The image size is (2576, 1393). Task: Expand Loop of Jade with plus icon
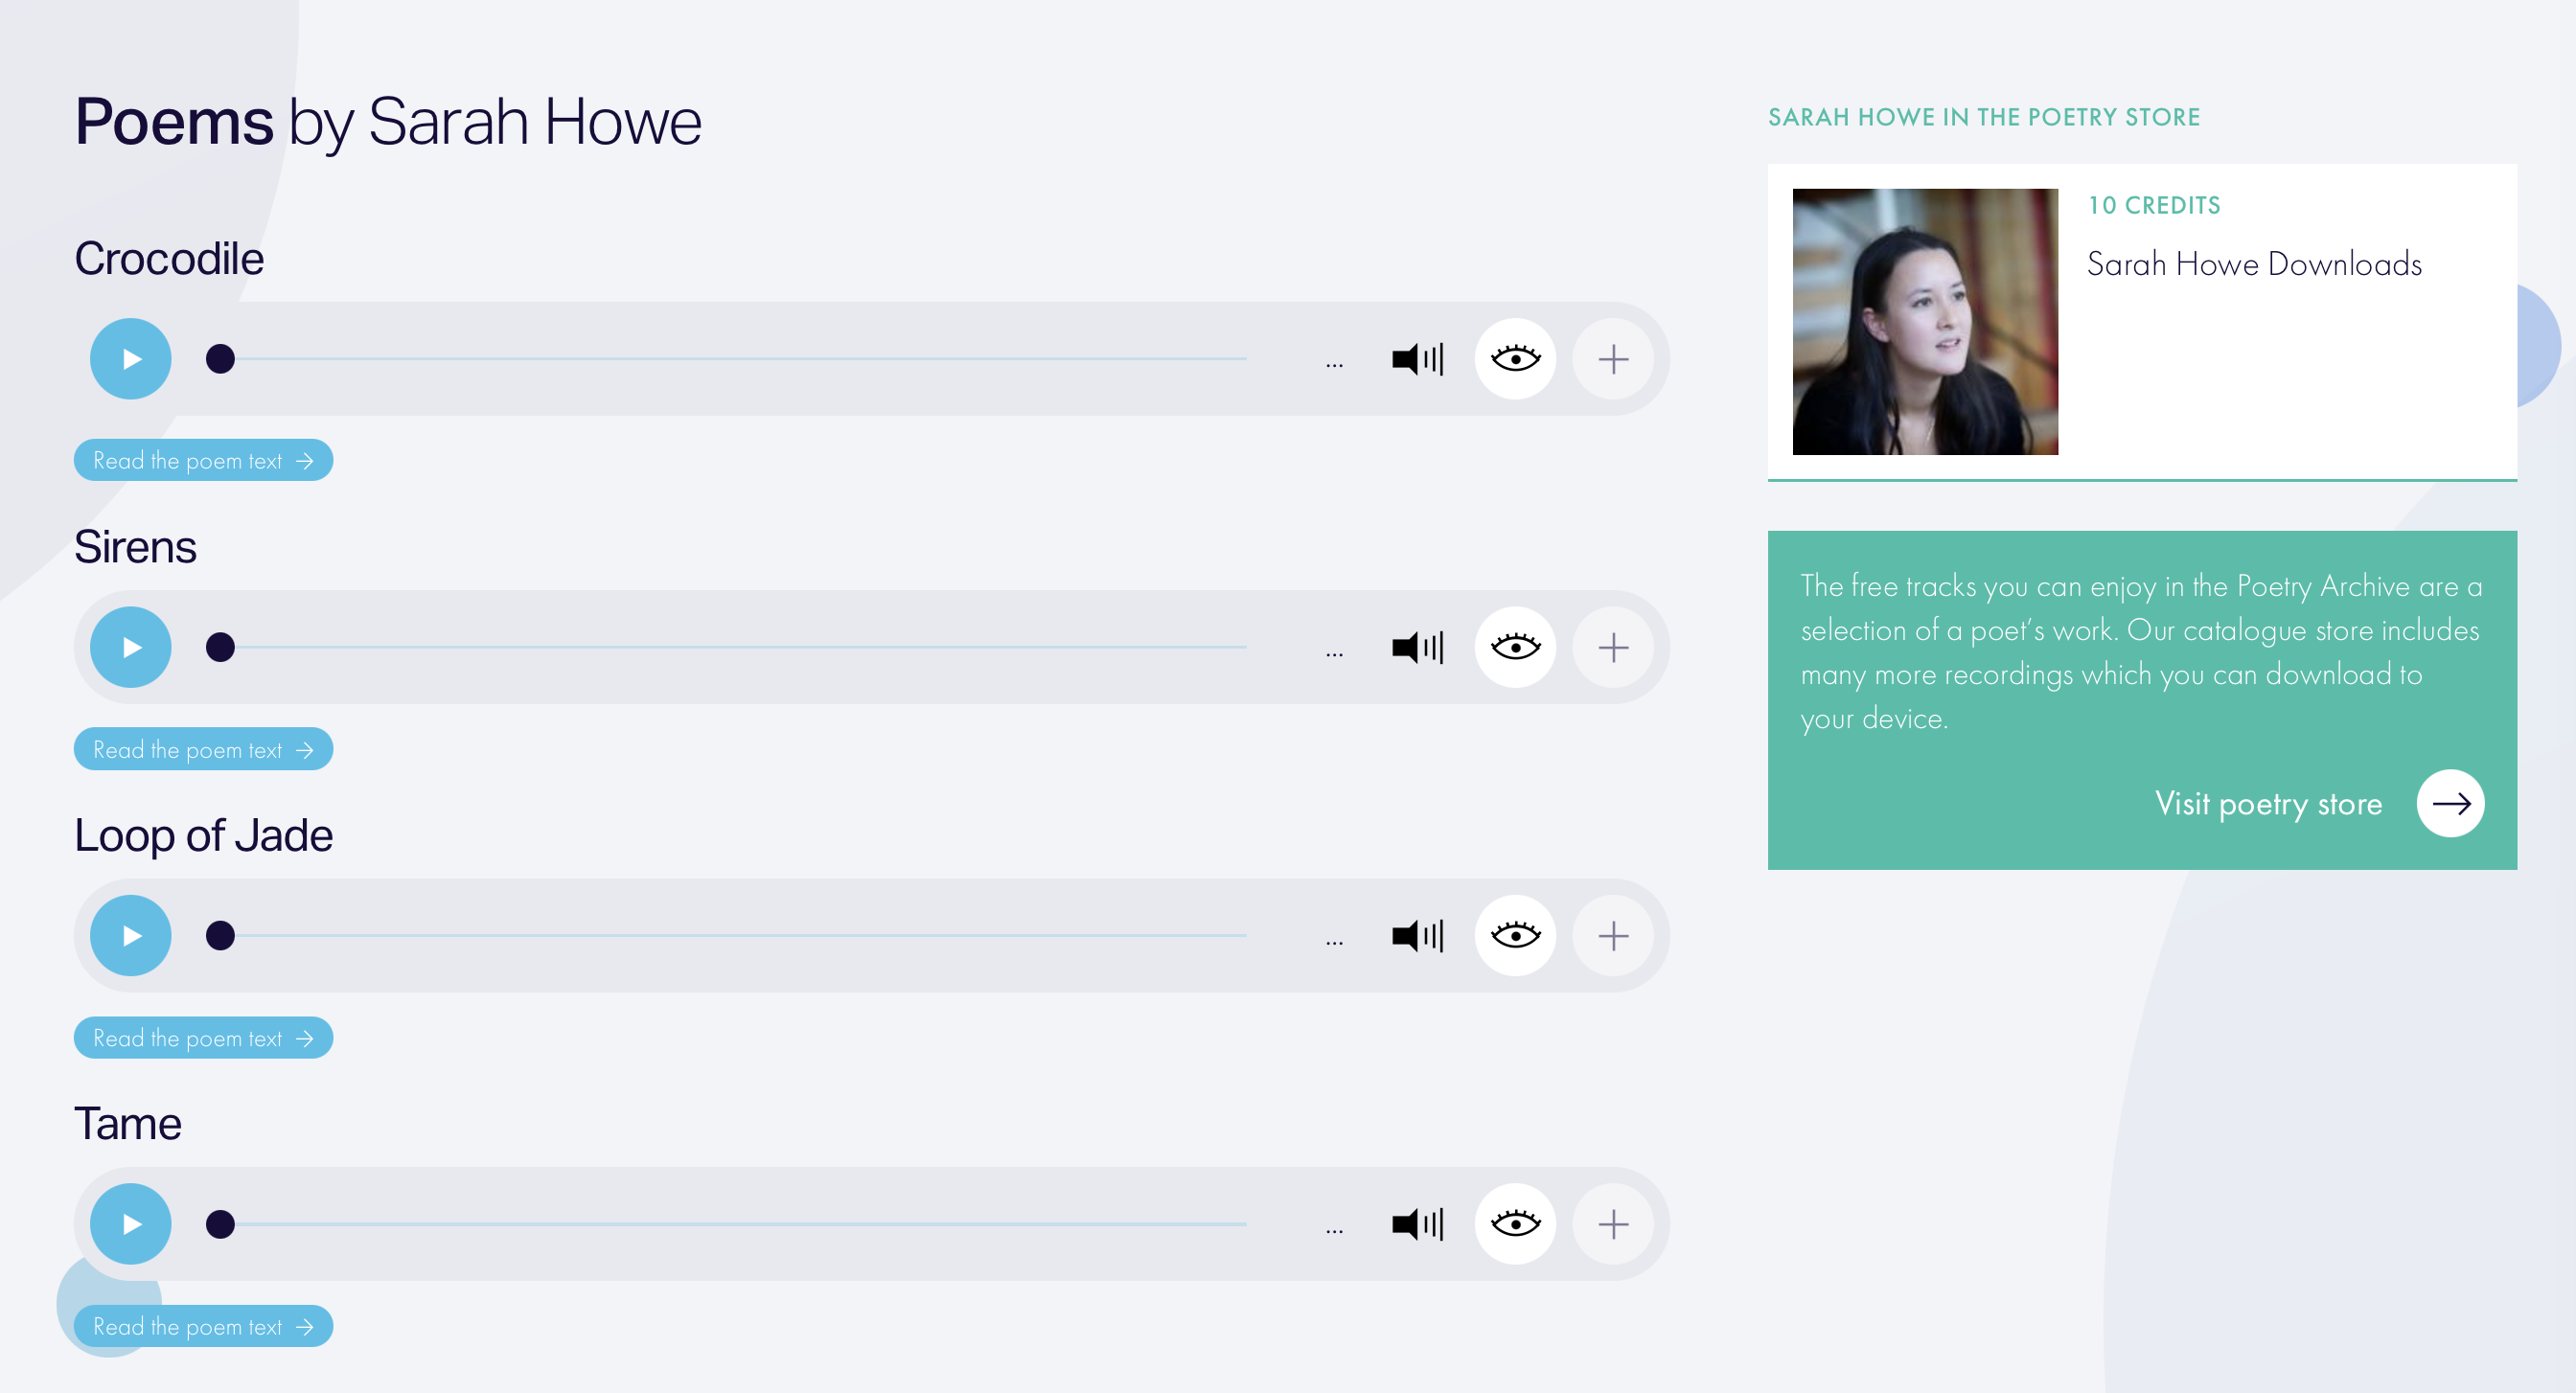1612,935
